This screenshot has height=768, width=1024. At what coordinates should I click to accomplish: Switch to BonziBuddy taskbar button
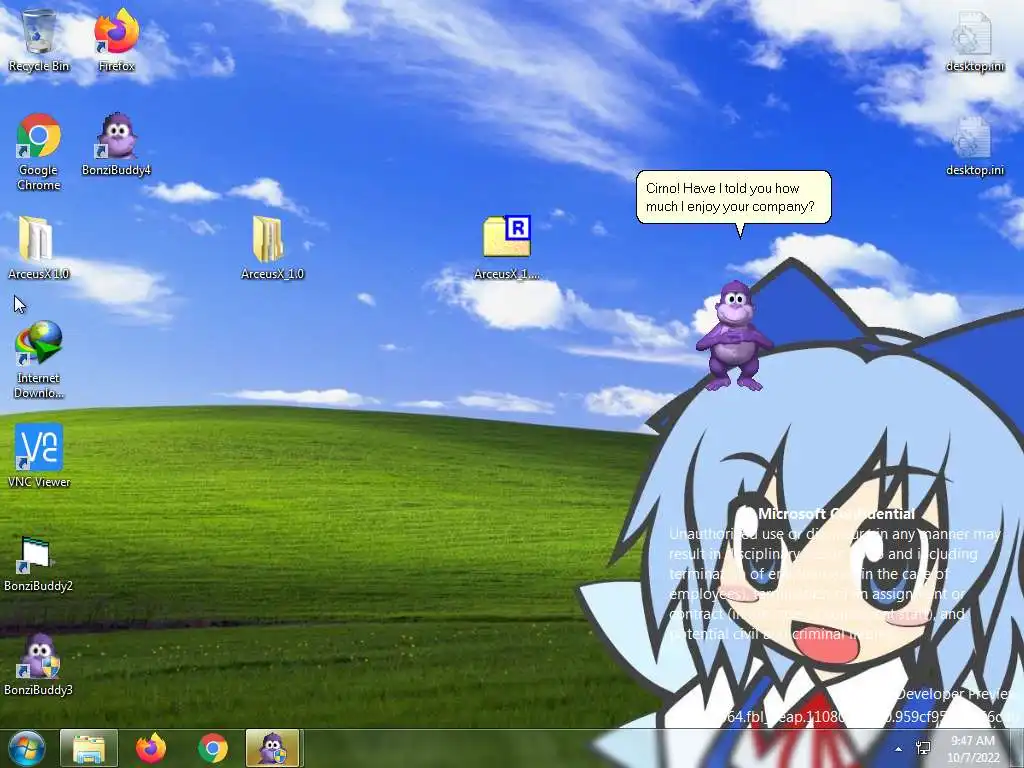click(272, 748)
